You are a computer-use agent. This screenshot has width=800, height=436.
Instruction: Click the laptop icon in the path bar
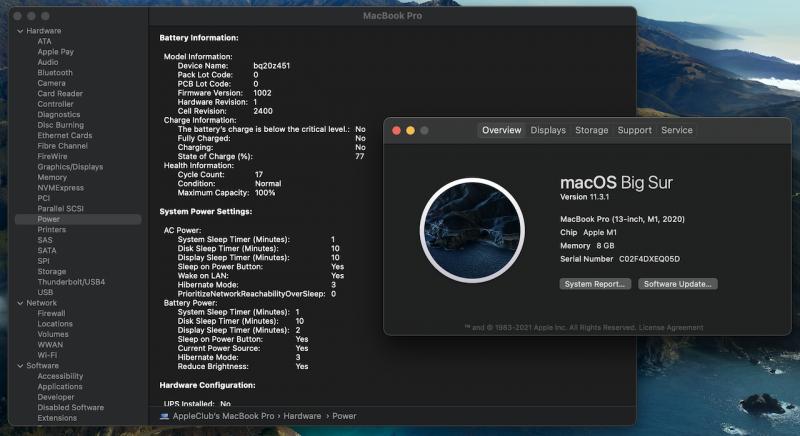tap(164, 416)
